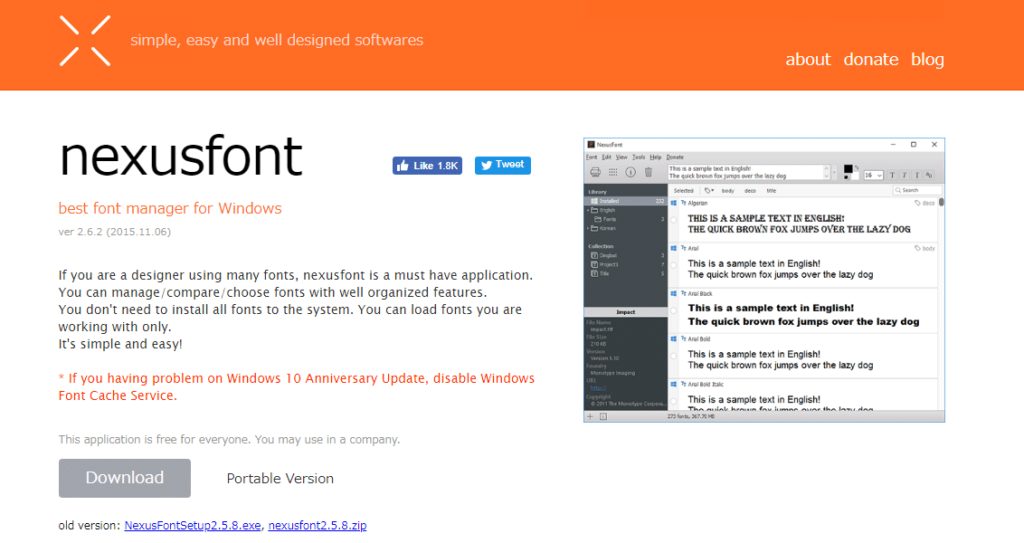The height and width of the screenshot is (543, 1024).
Task: Open the Tools menu in NexusFont window
Action: click(x=638, y=157)
